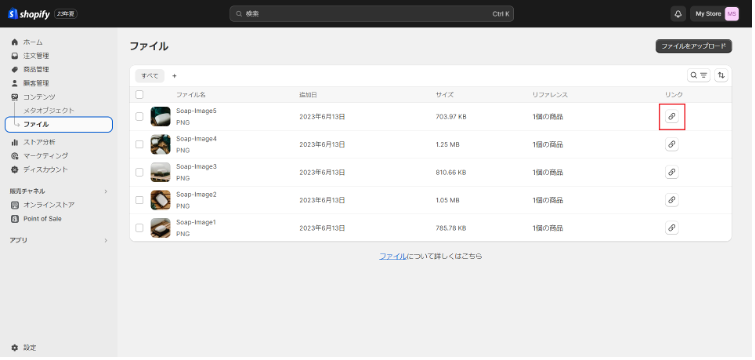Click the ディスカウント badge icon

click(x=14, y=169)
